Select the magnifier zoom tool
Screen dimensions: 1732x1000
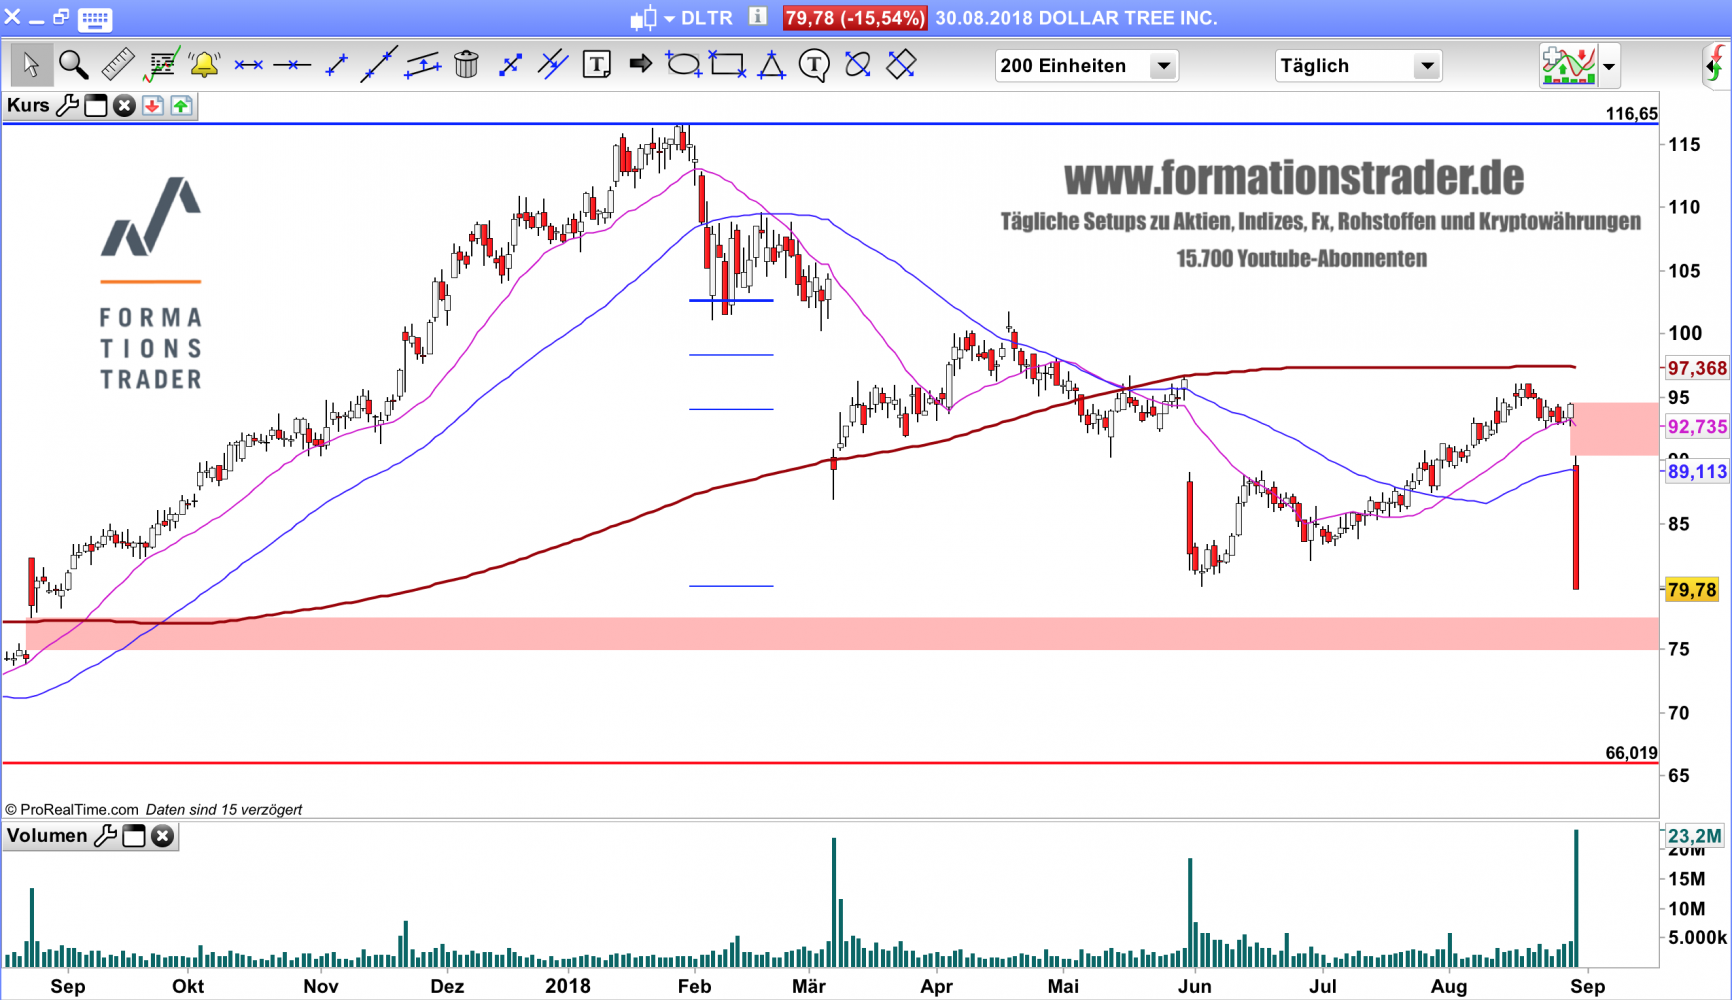[x=73, y=65]
